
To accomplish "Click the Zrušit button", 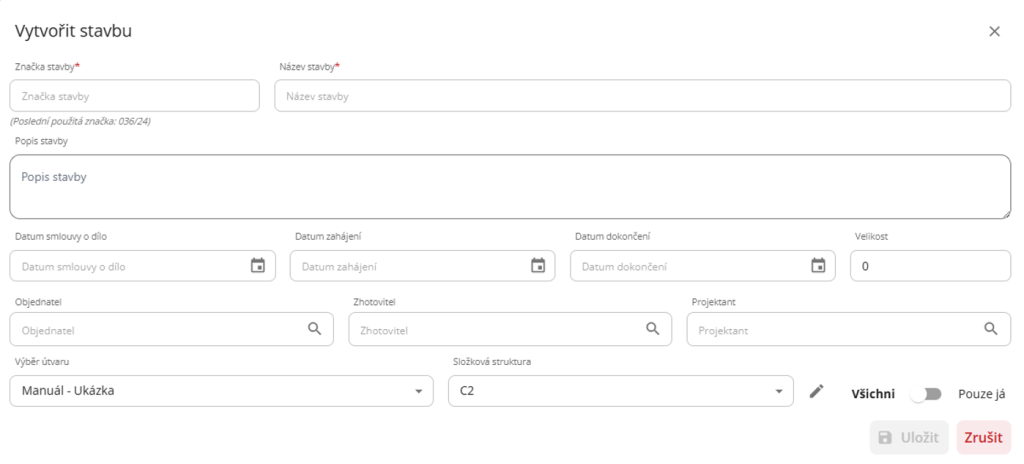I will pyautogui.click(x=983, y=438).
